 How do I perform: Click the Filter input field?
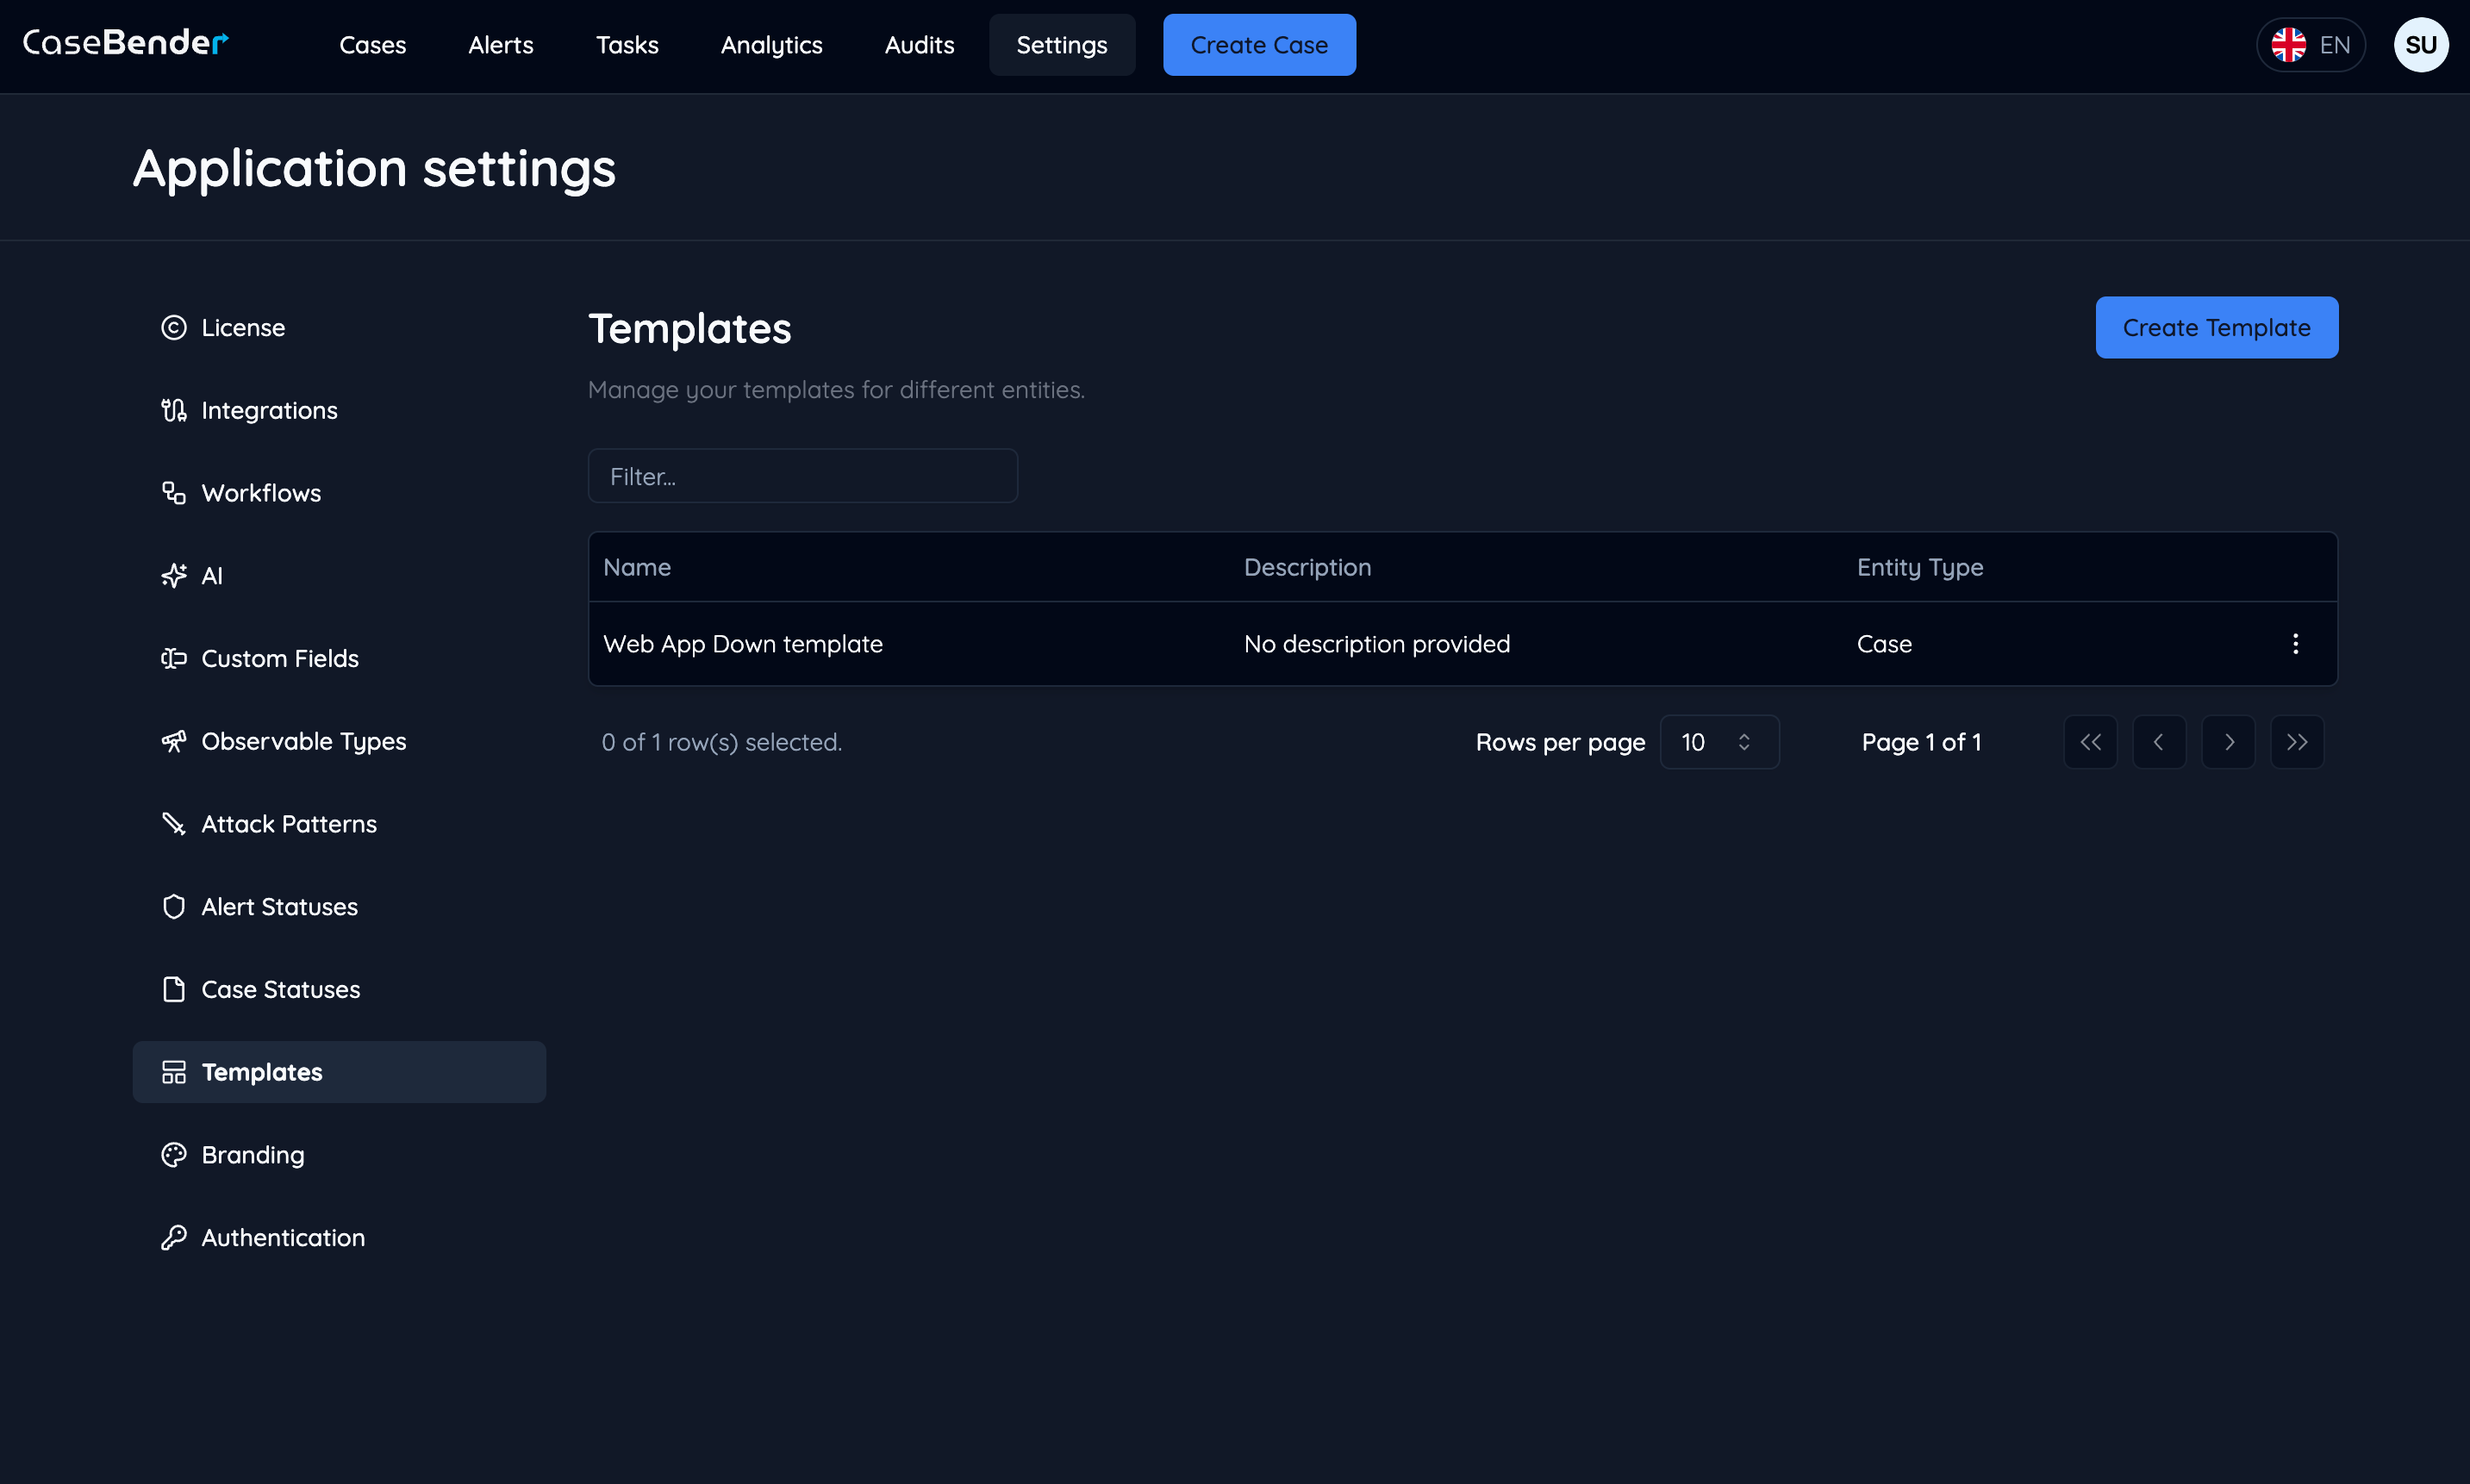[802, 477]
